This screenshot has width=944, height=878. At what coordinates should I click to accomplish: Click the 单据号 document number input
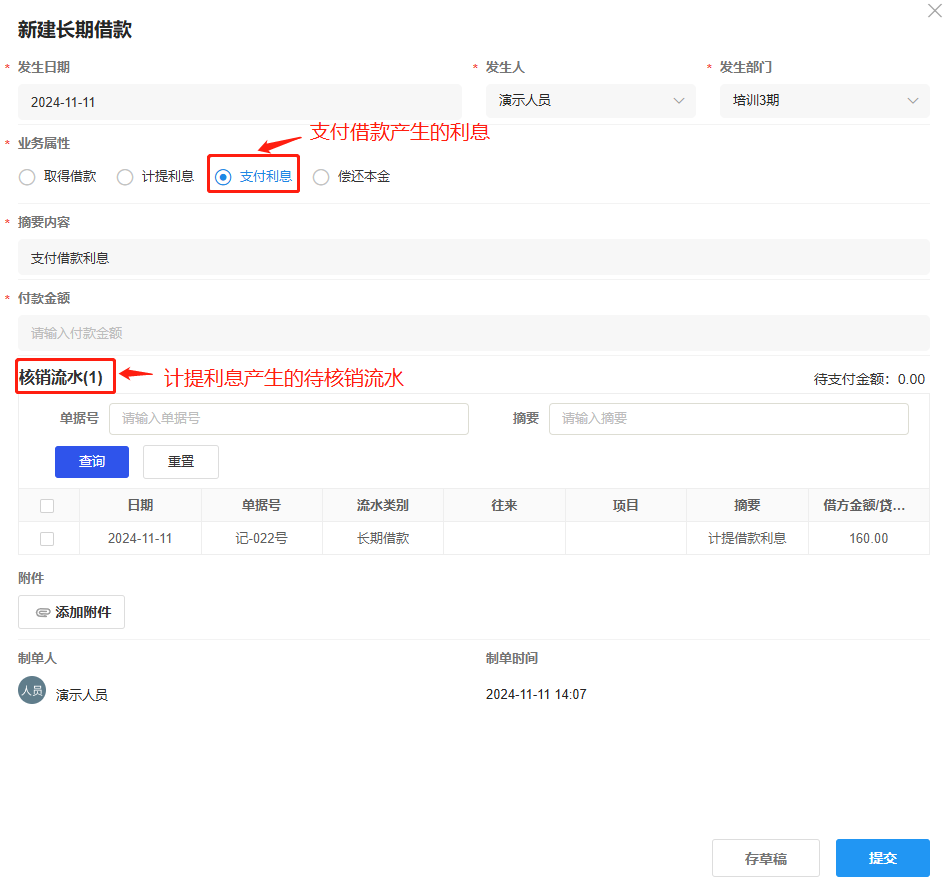pyautogui.click(x=289, y=418)
